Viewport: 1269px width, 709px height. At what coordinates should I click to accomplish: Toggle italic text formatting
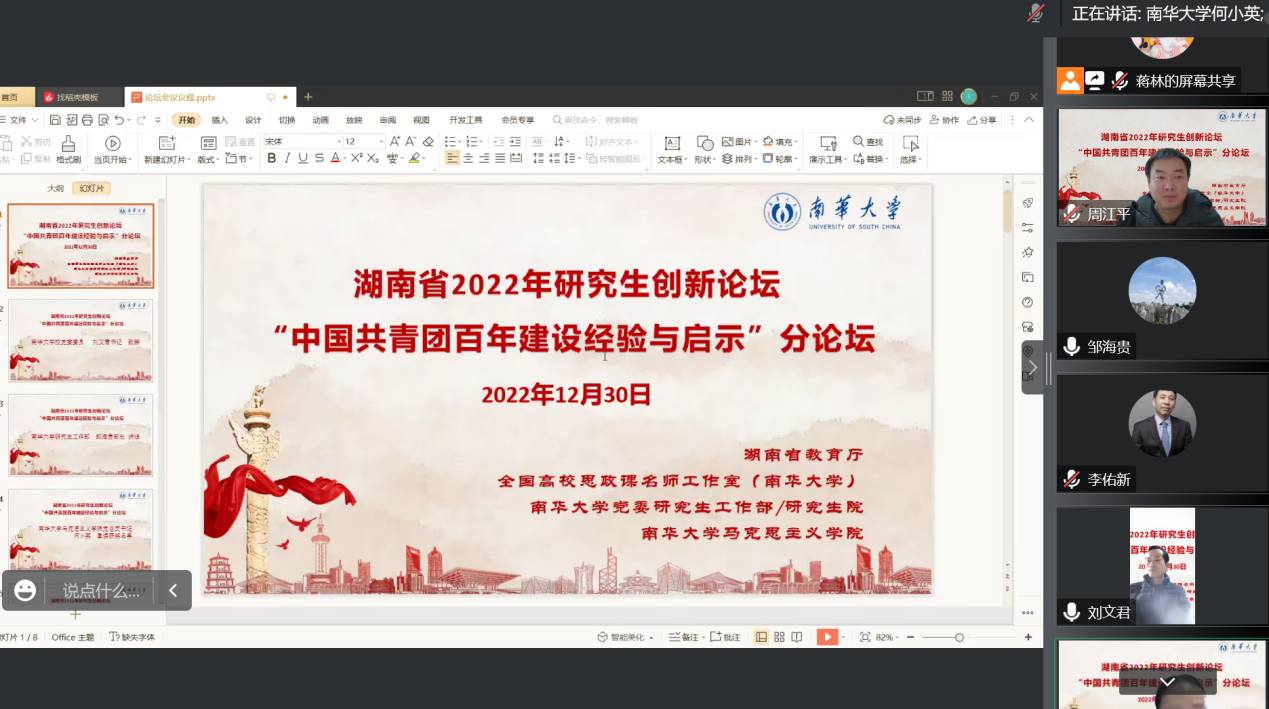coord(287,158)
